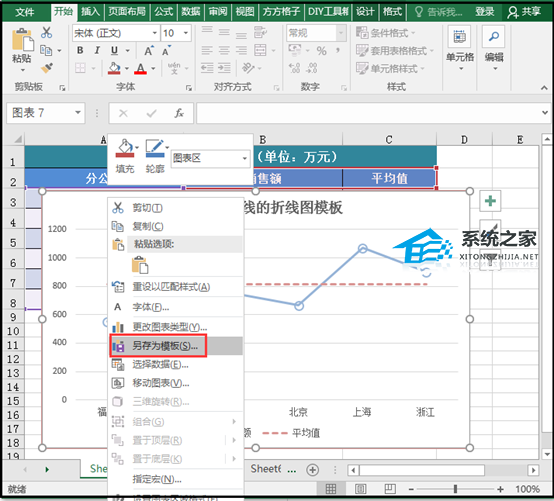
Task: Click the 共享 share button
Action: point(524,12)
